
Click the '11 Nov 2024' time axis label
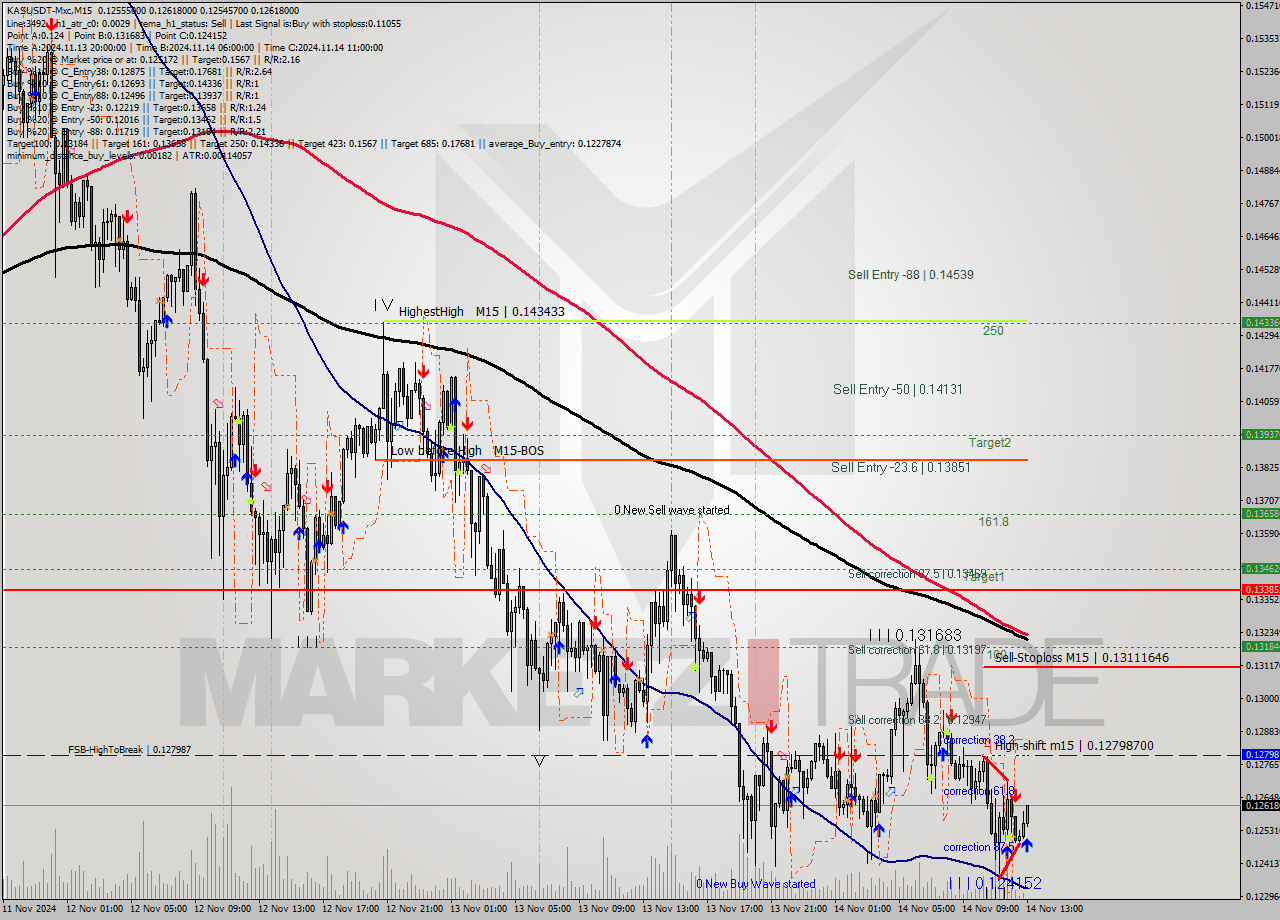point(28,909)
